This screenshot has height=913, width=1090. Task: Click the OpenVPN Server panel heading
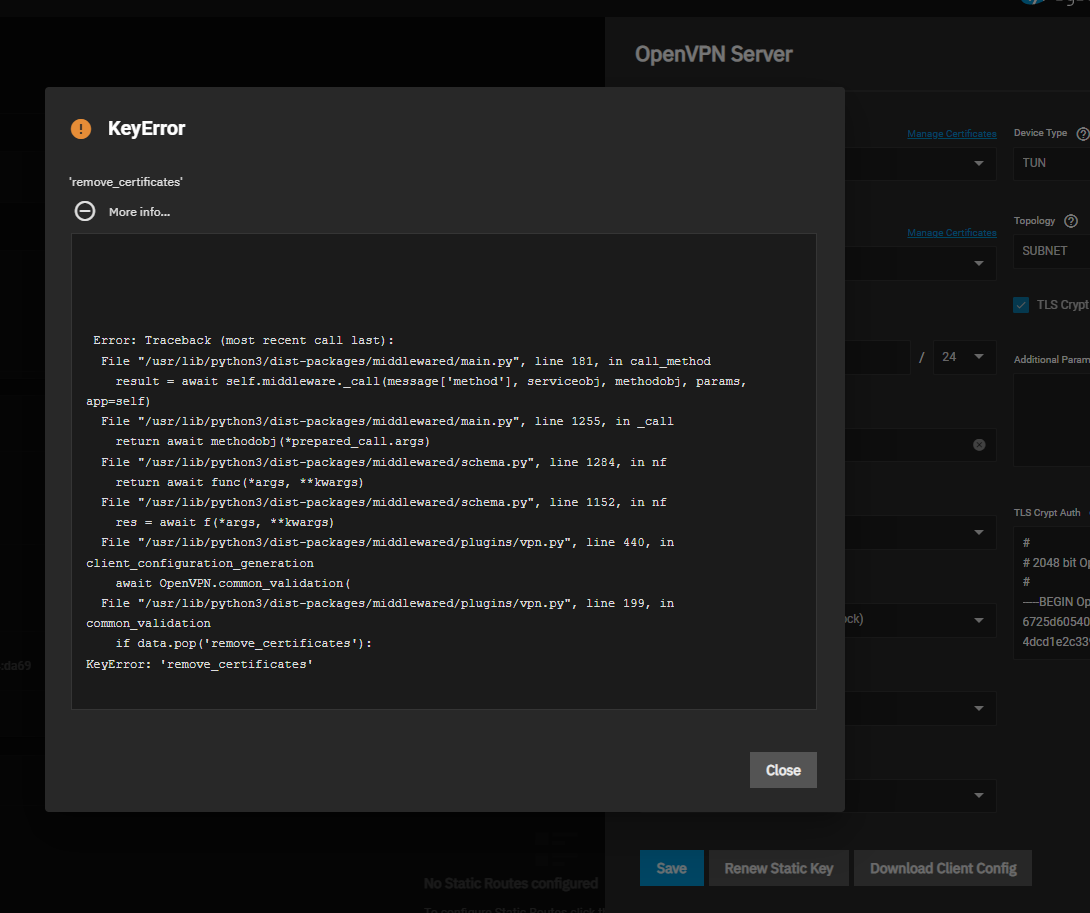713,54
